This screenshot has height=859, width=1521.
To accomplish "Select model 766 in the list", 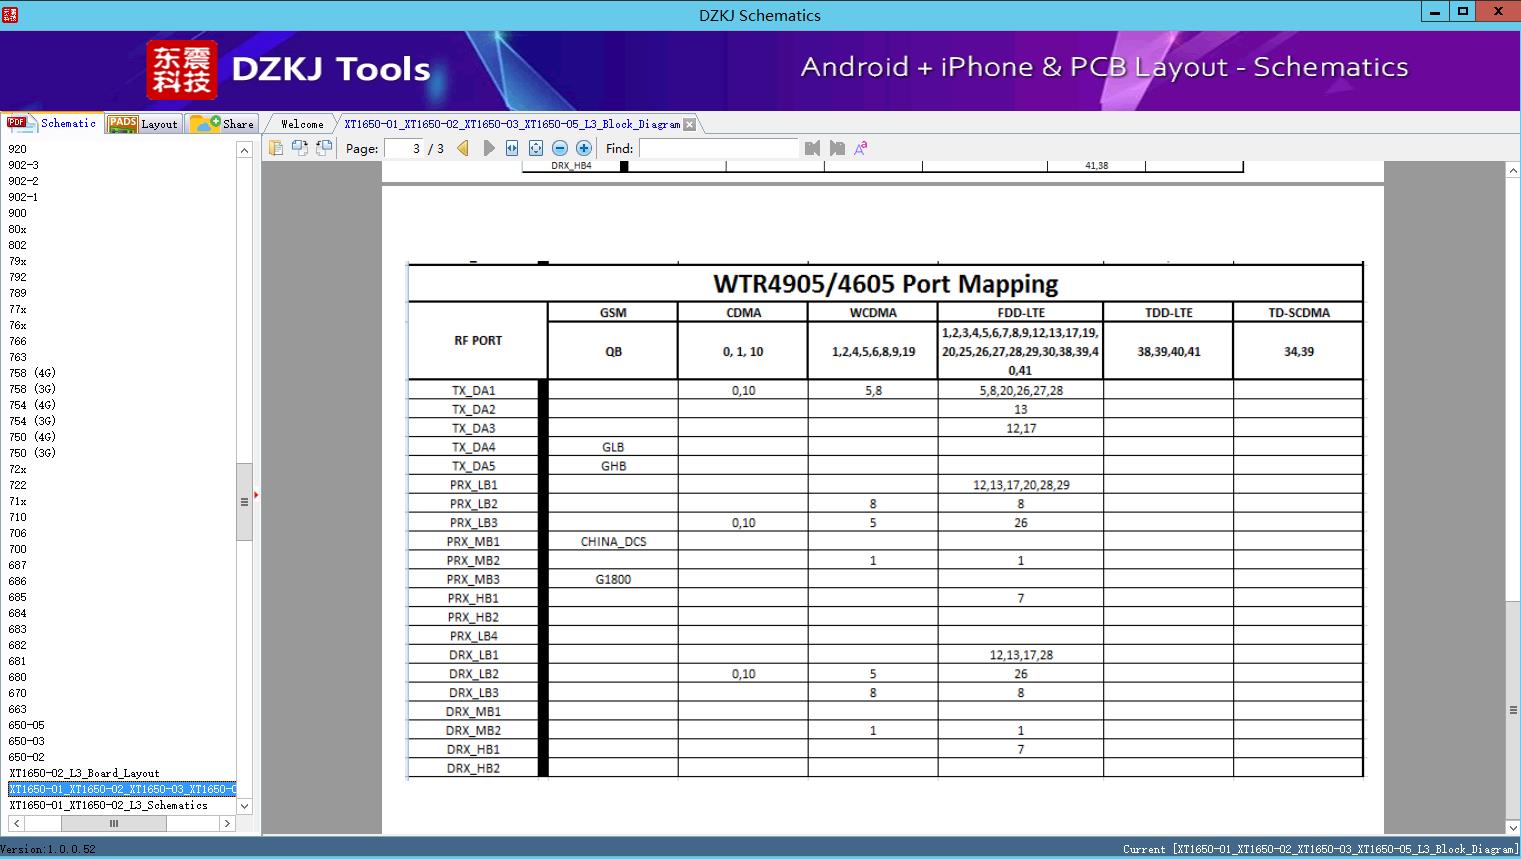I will [x=18, y=341].
